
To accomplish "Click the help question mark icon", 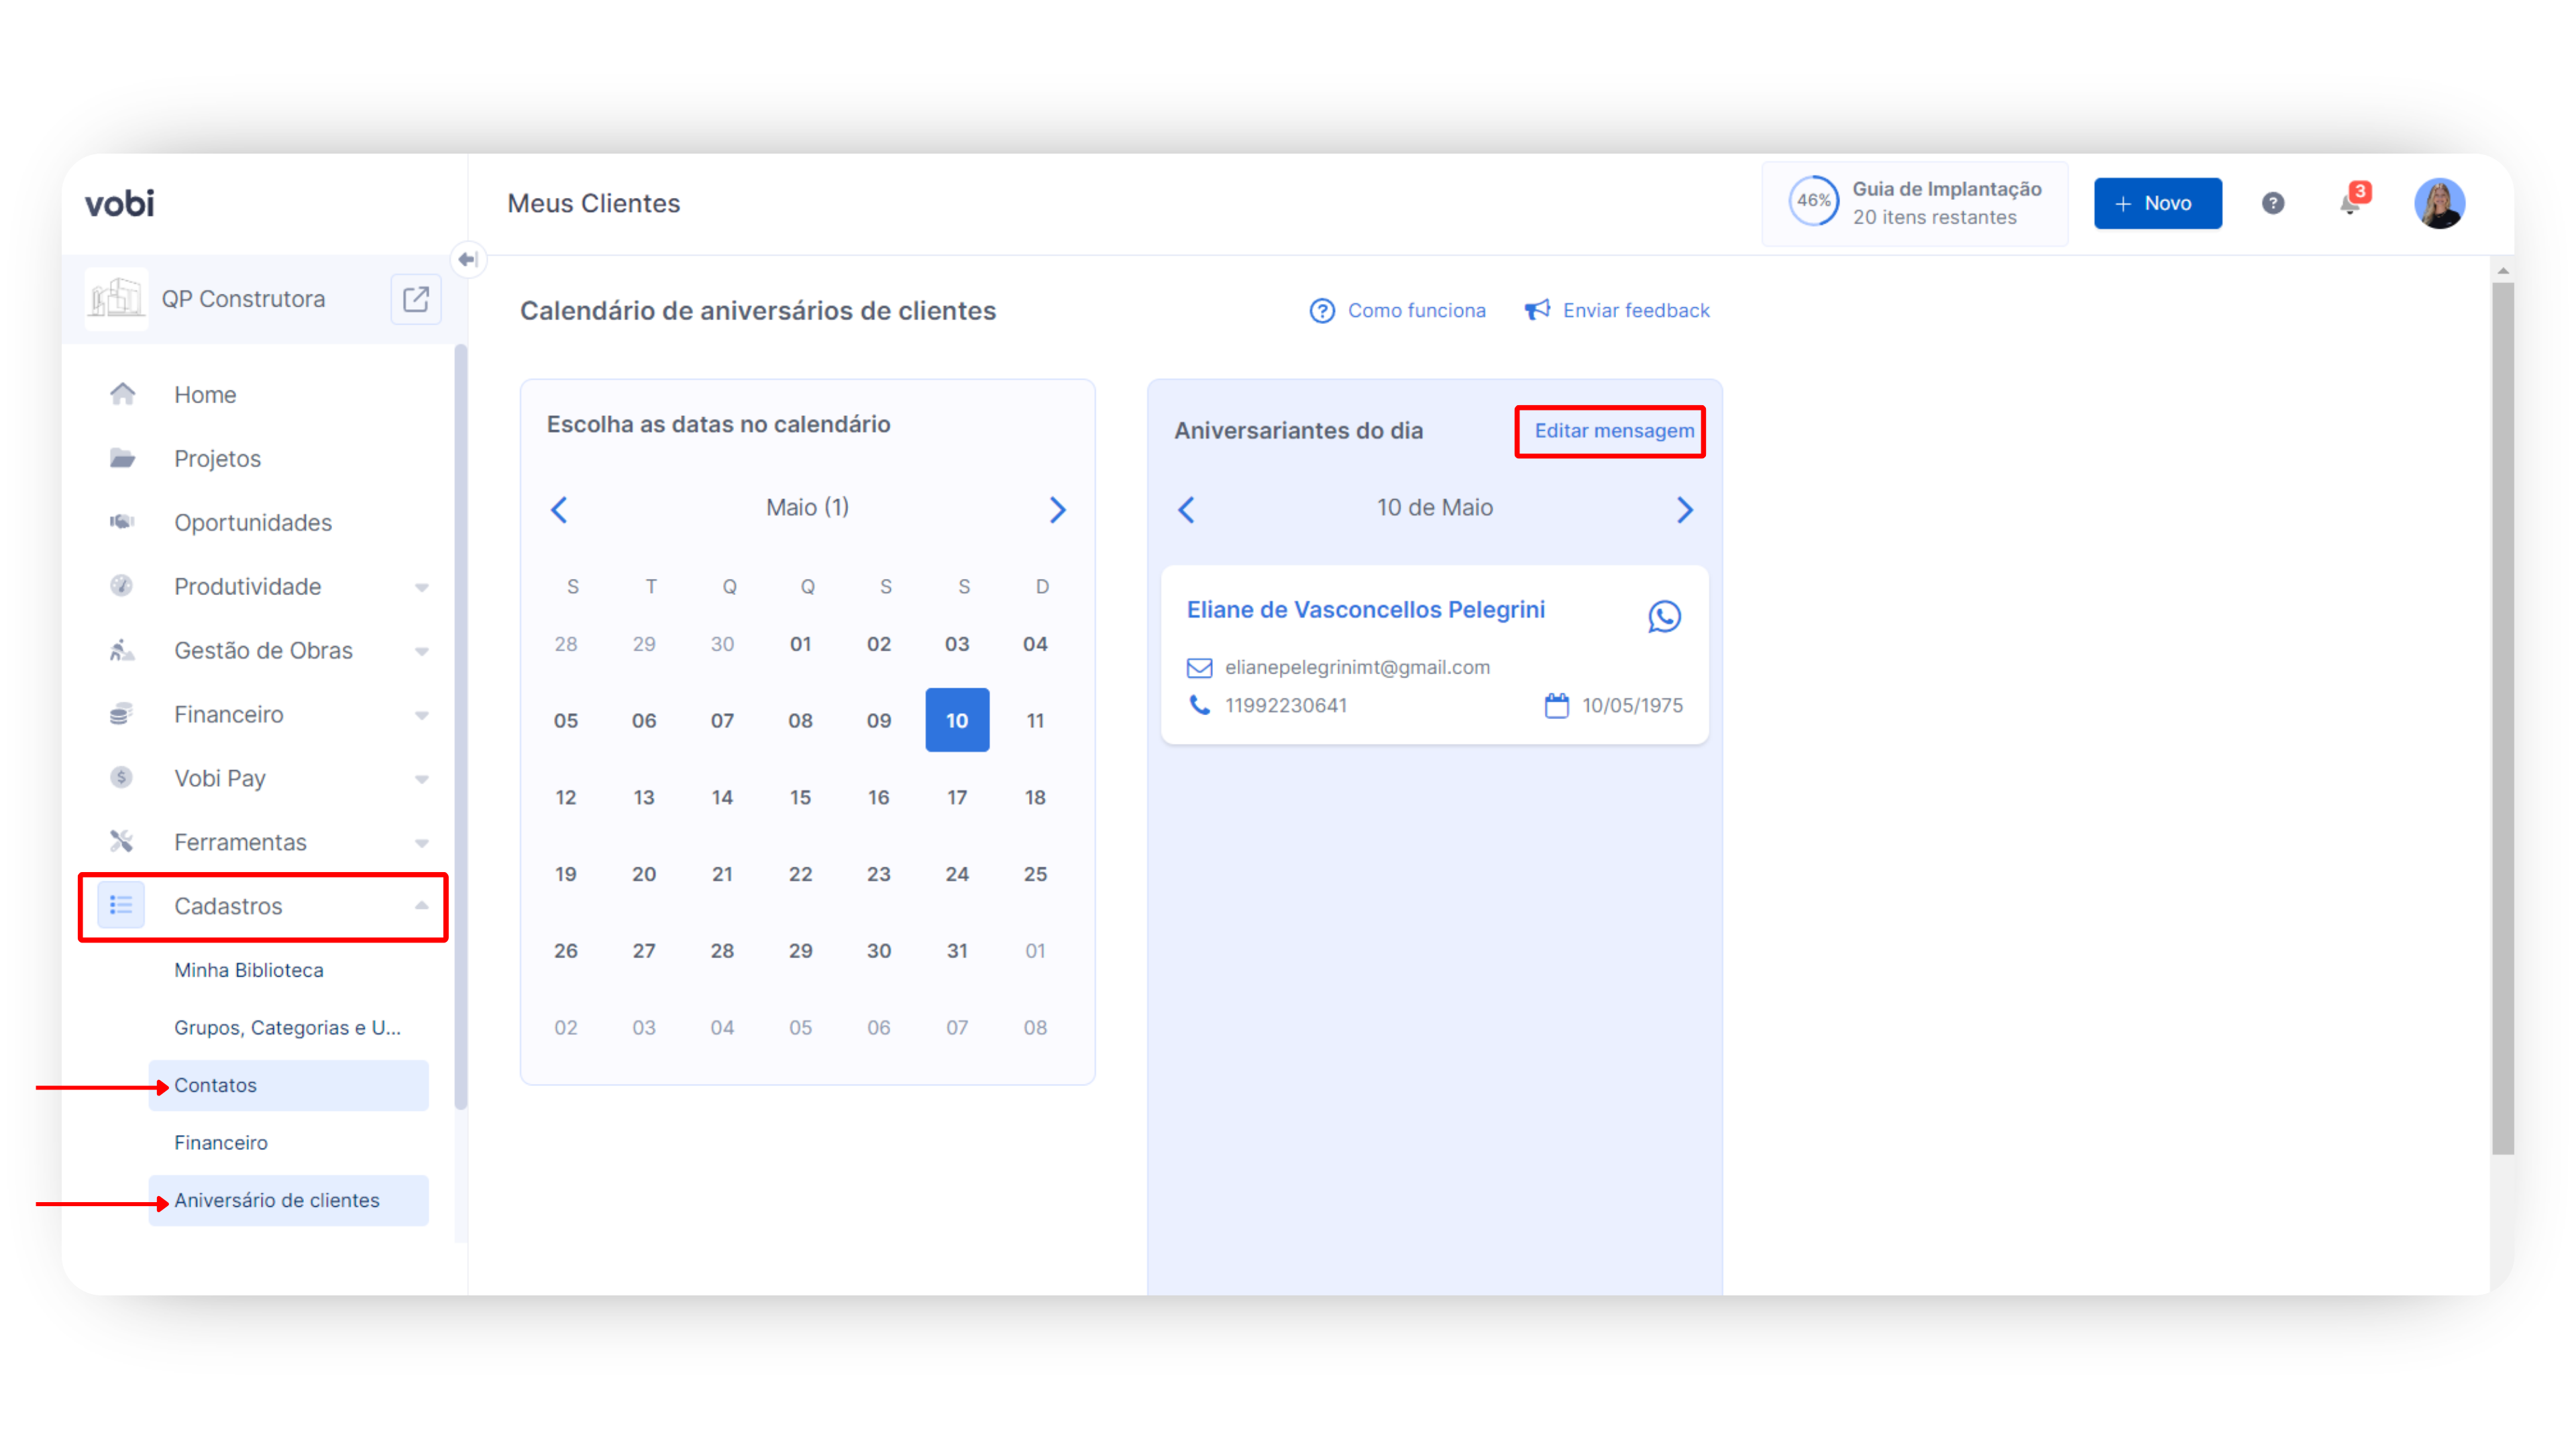I will click(x=2272, y=204).
